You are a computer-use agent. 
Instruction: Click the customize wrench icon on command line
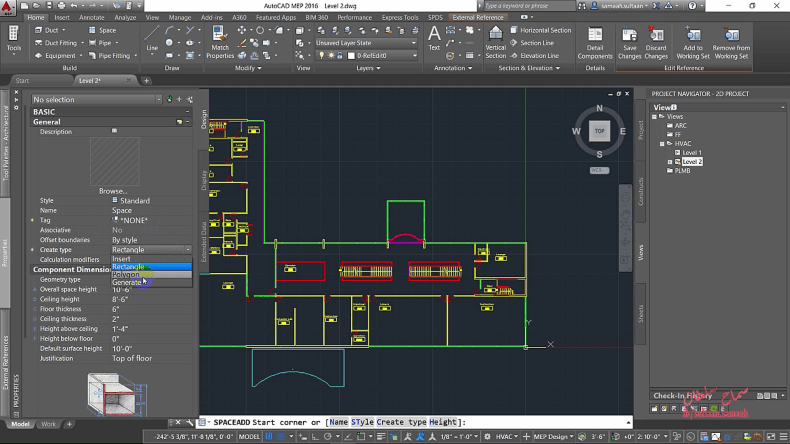(189, 422)
